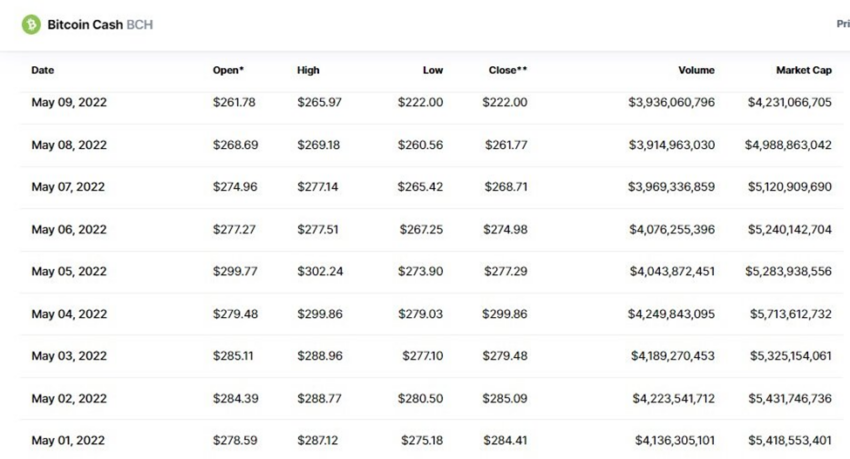This screenshot has height=459, width=850.
Task: Open the Bitcoin Cash BCH title link
Action: pyautogui.click(x=100, y=25)
